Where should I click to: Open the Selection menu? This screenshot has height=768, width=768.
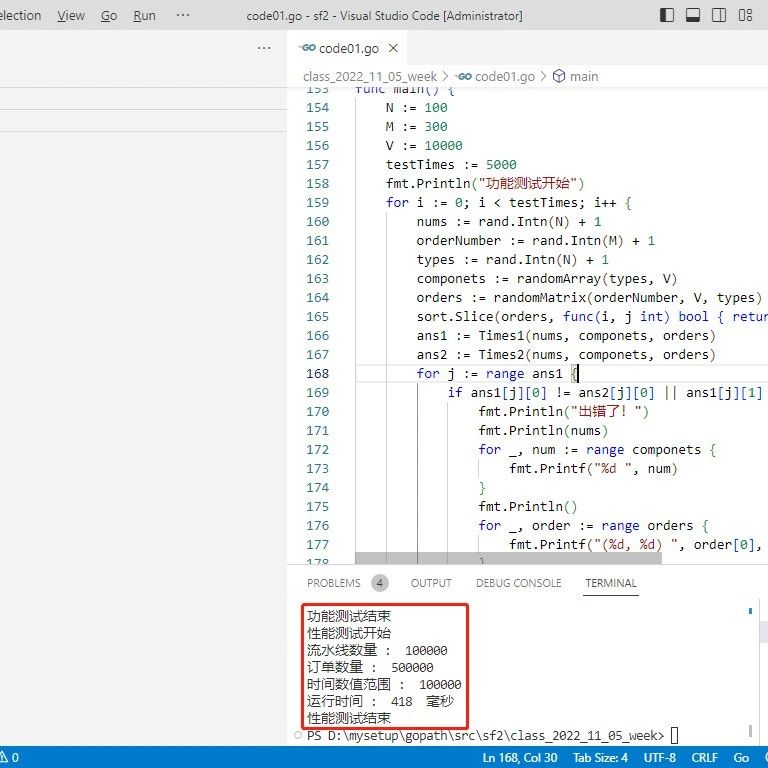tap(20, 16)
